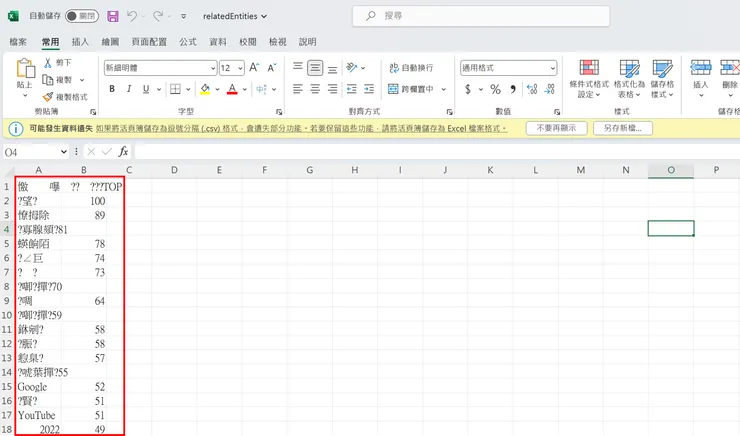Select column O header
This screenshot has height=436, width=740.
(x=671, y=170)
